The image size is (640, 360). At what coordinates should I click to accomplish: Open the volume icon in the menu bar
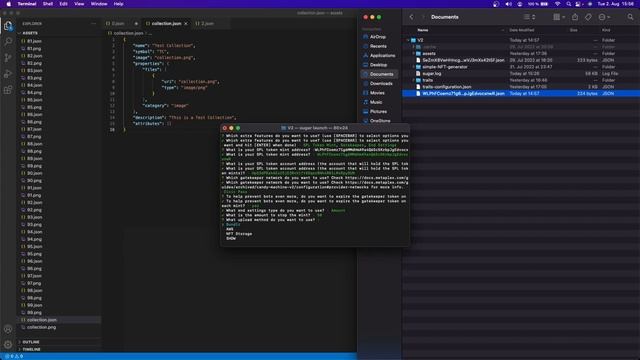[x=508, y=4]
